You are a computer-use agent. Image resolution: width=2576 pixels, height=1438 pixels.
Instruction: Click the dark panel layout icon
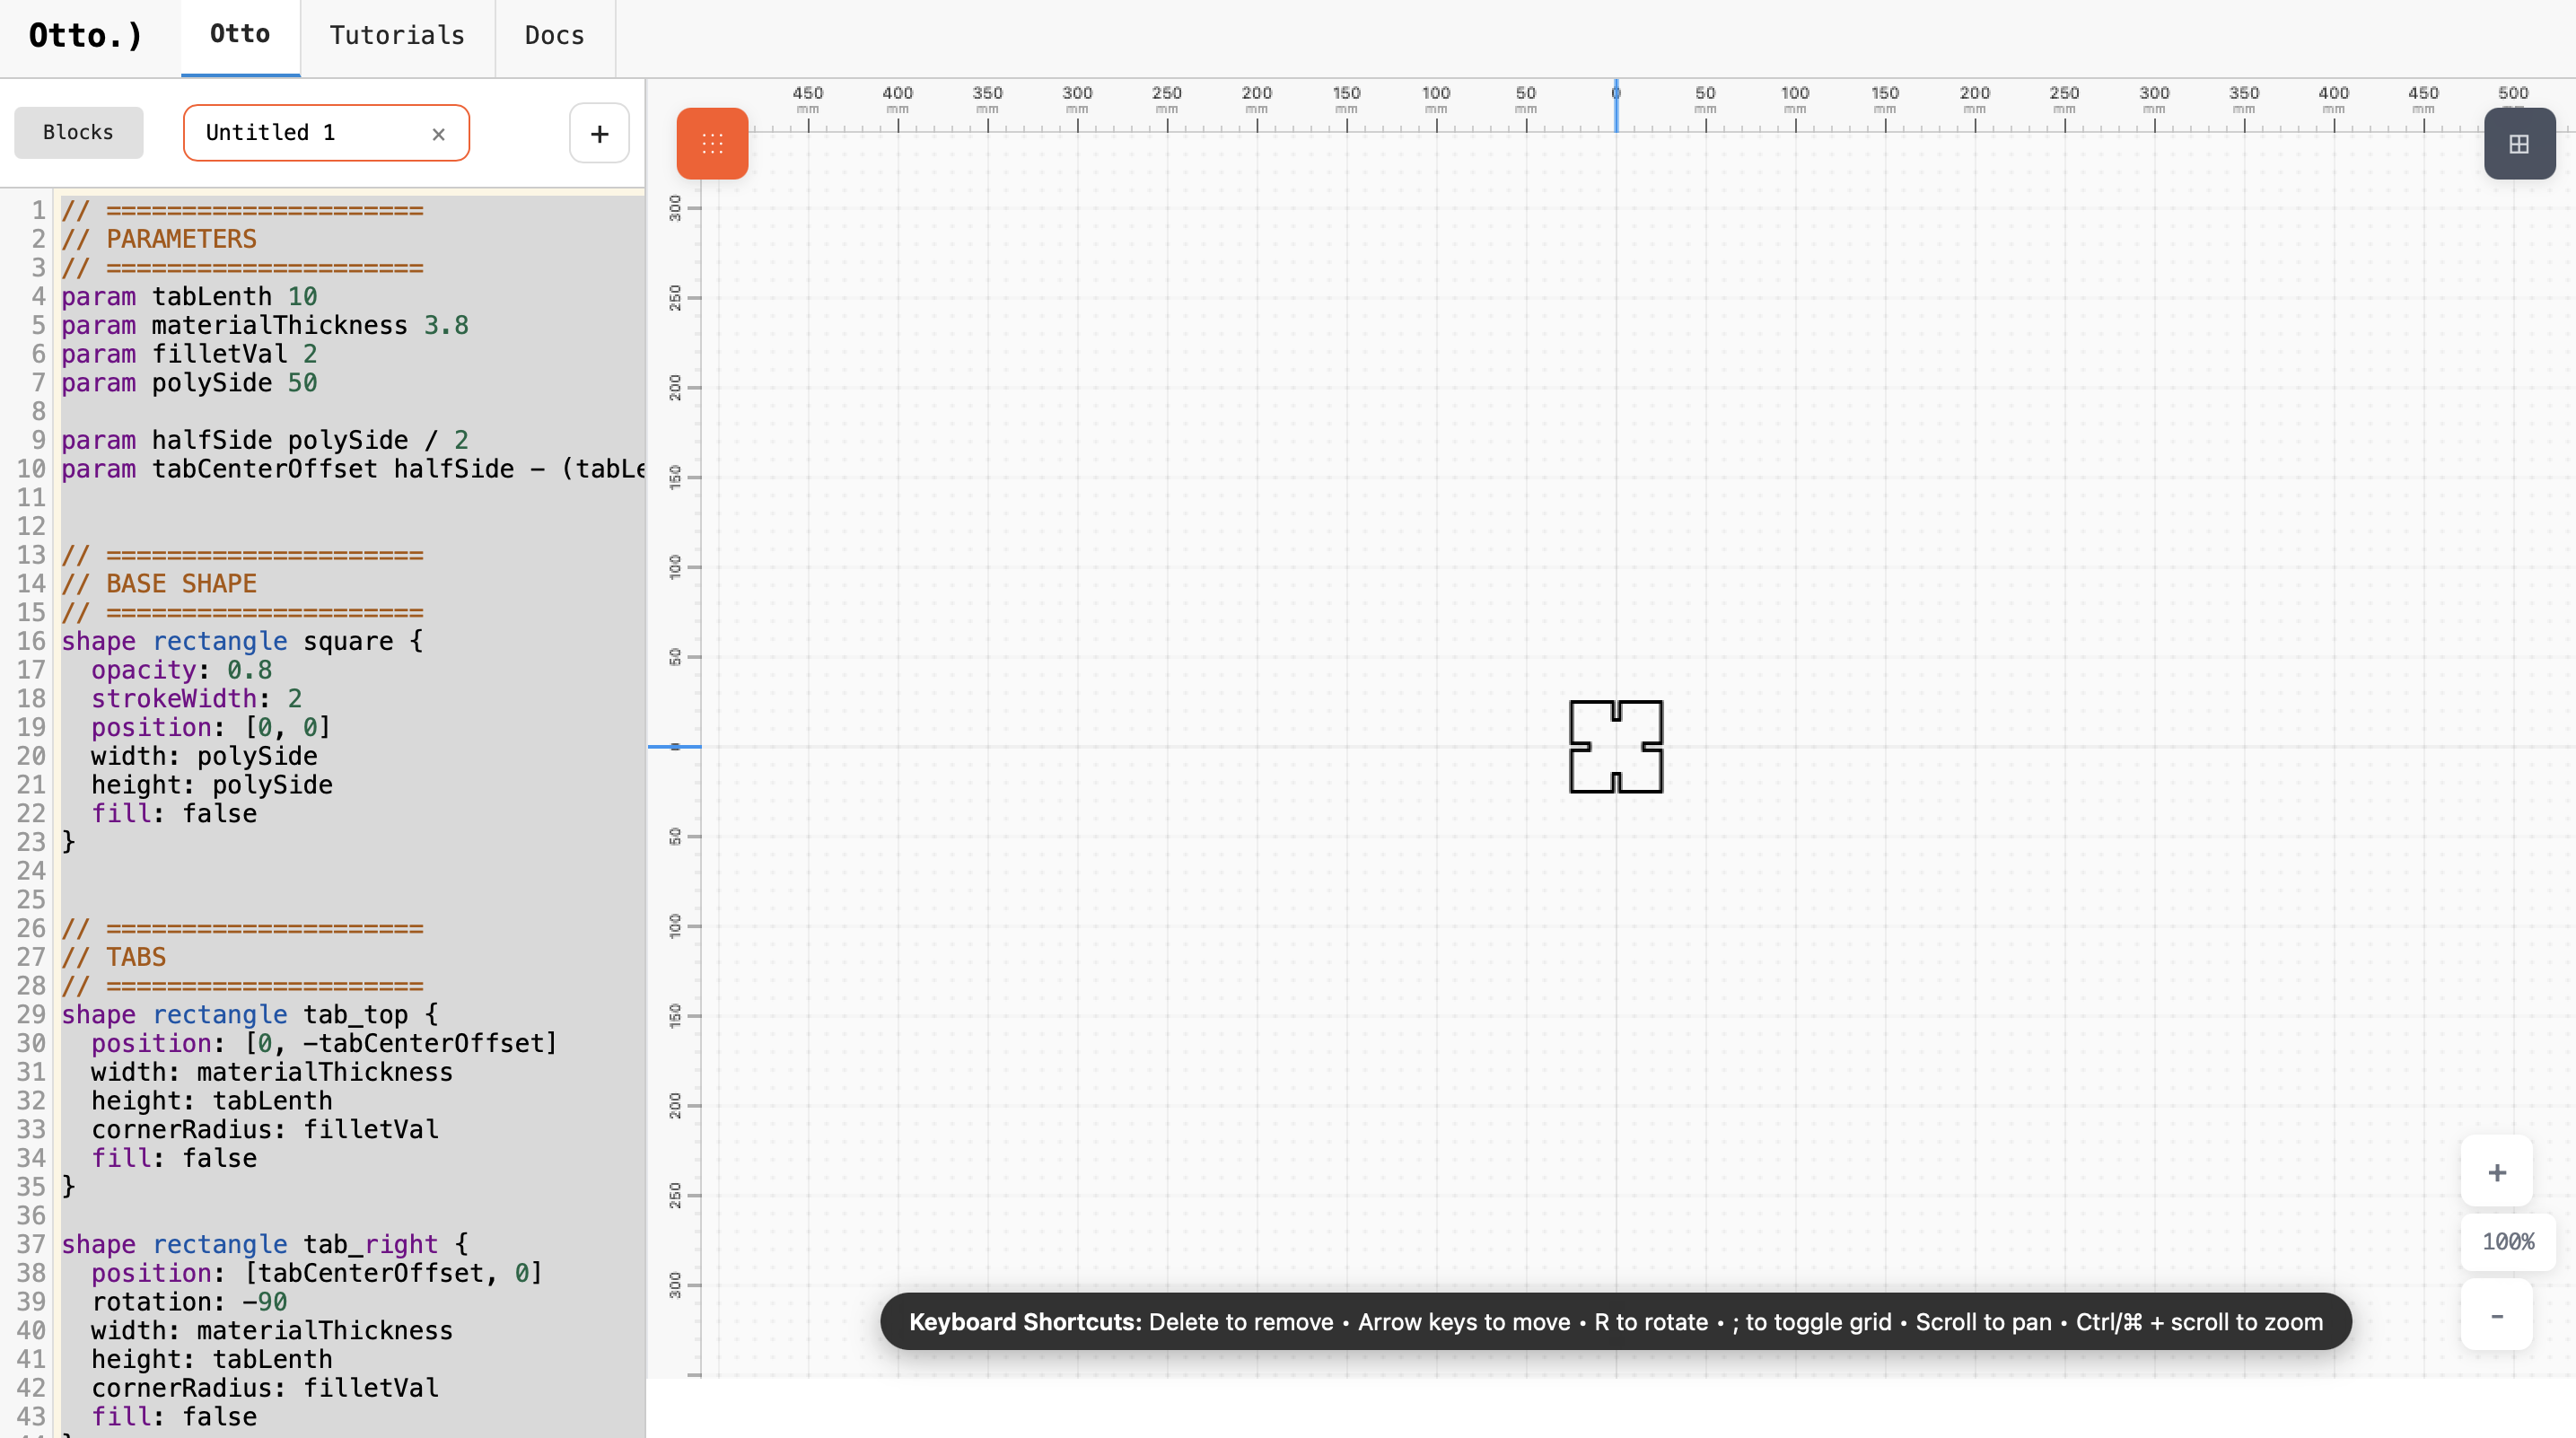(x=2519, y=143)
